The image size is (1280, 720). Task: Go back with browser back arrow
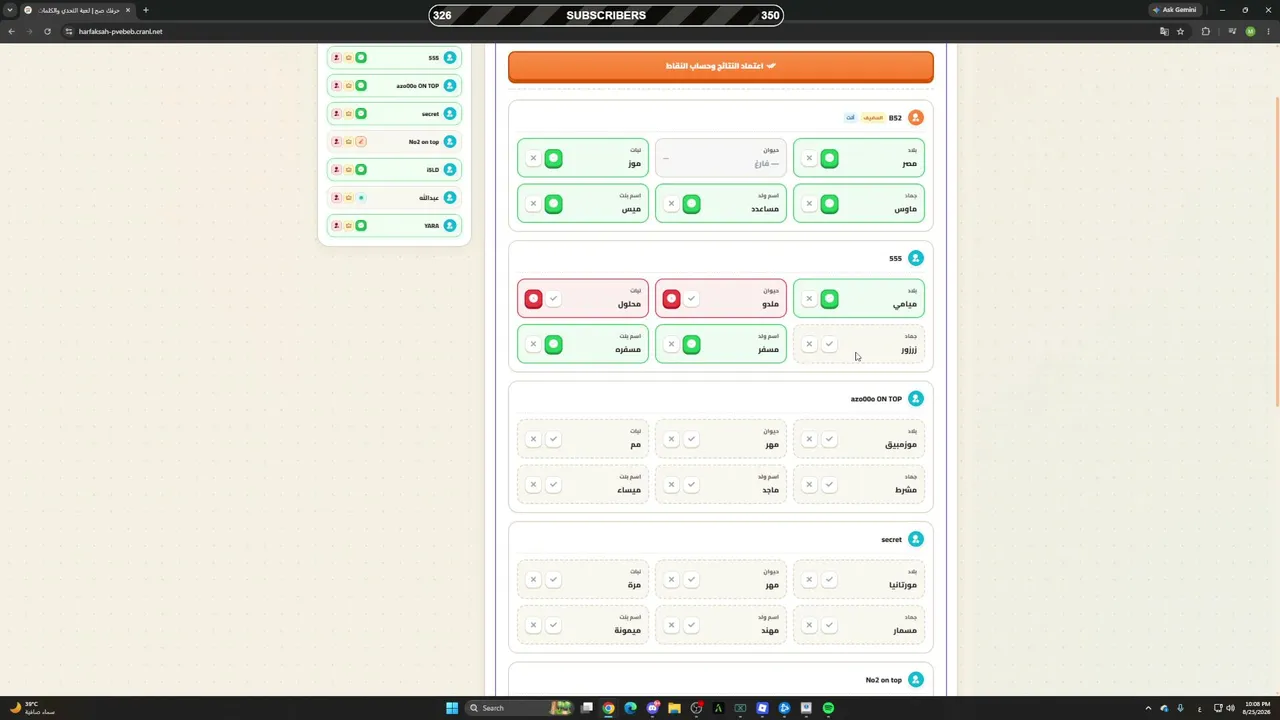pyautogui.click(x=11, y=31)
